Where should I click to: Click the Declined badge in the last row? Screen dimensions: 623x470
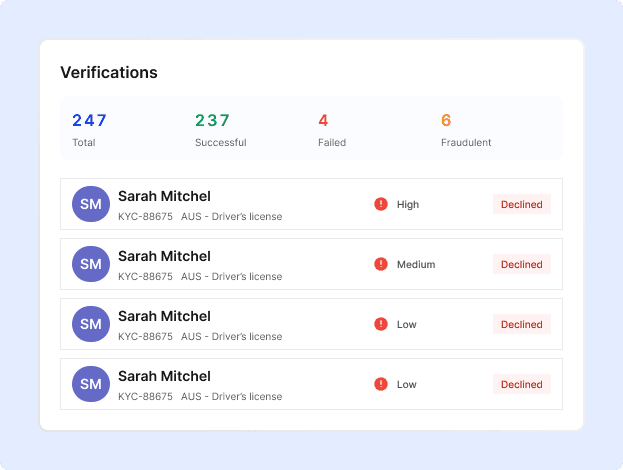point(522,384)
